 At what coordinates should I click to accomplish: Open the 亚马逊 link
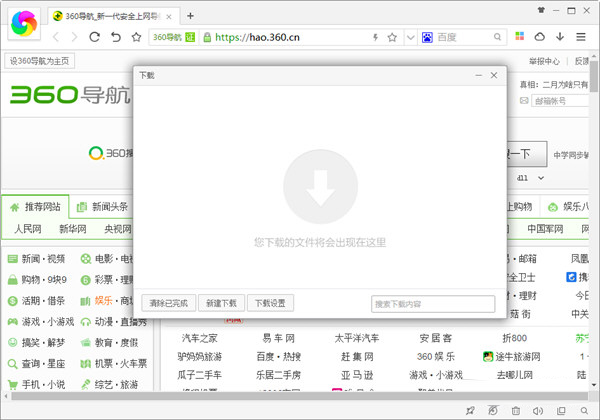point(357,375)
